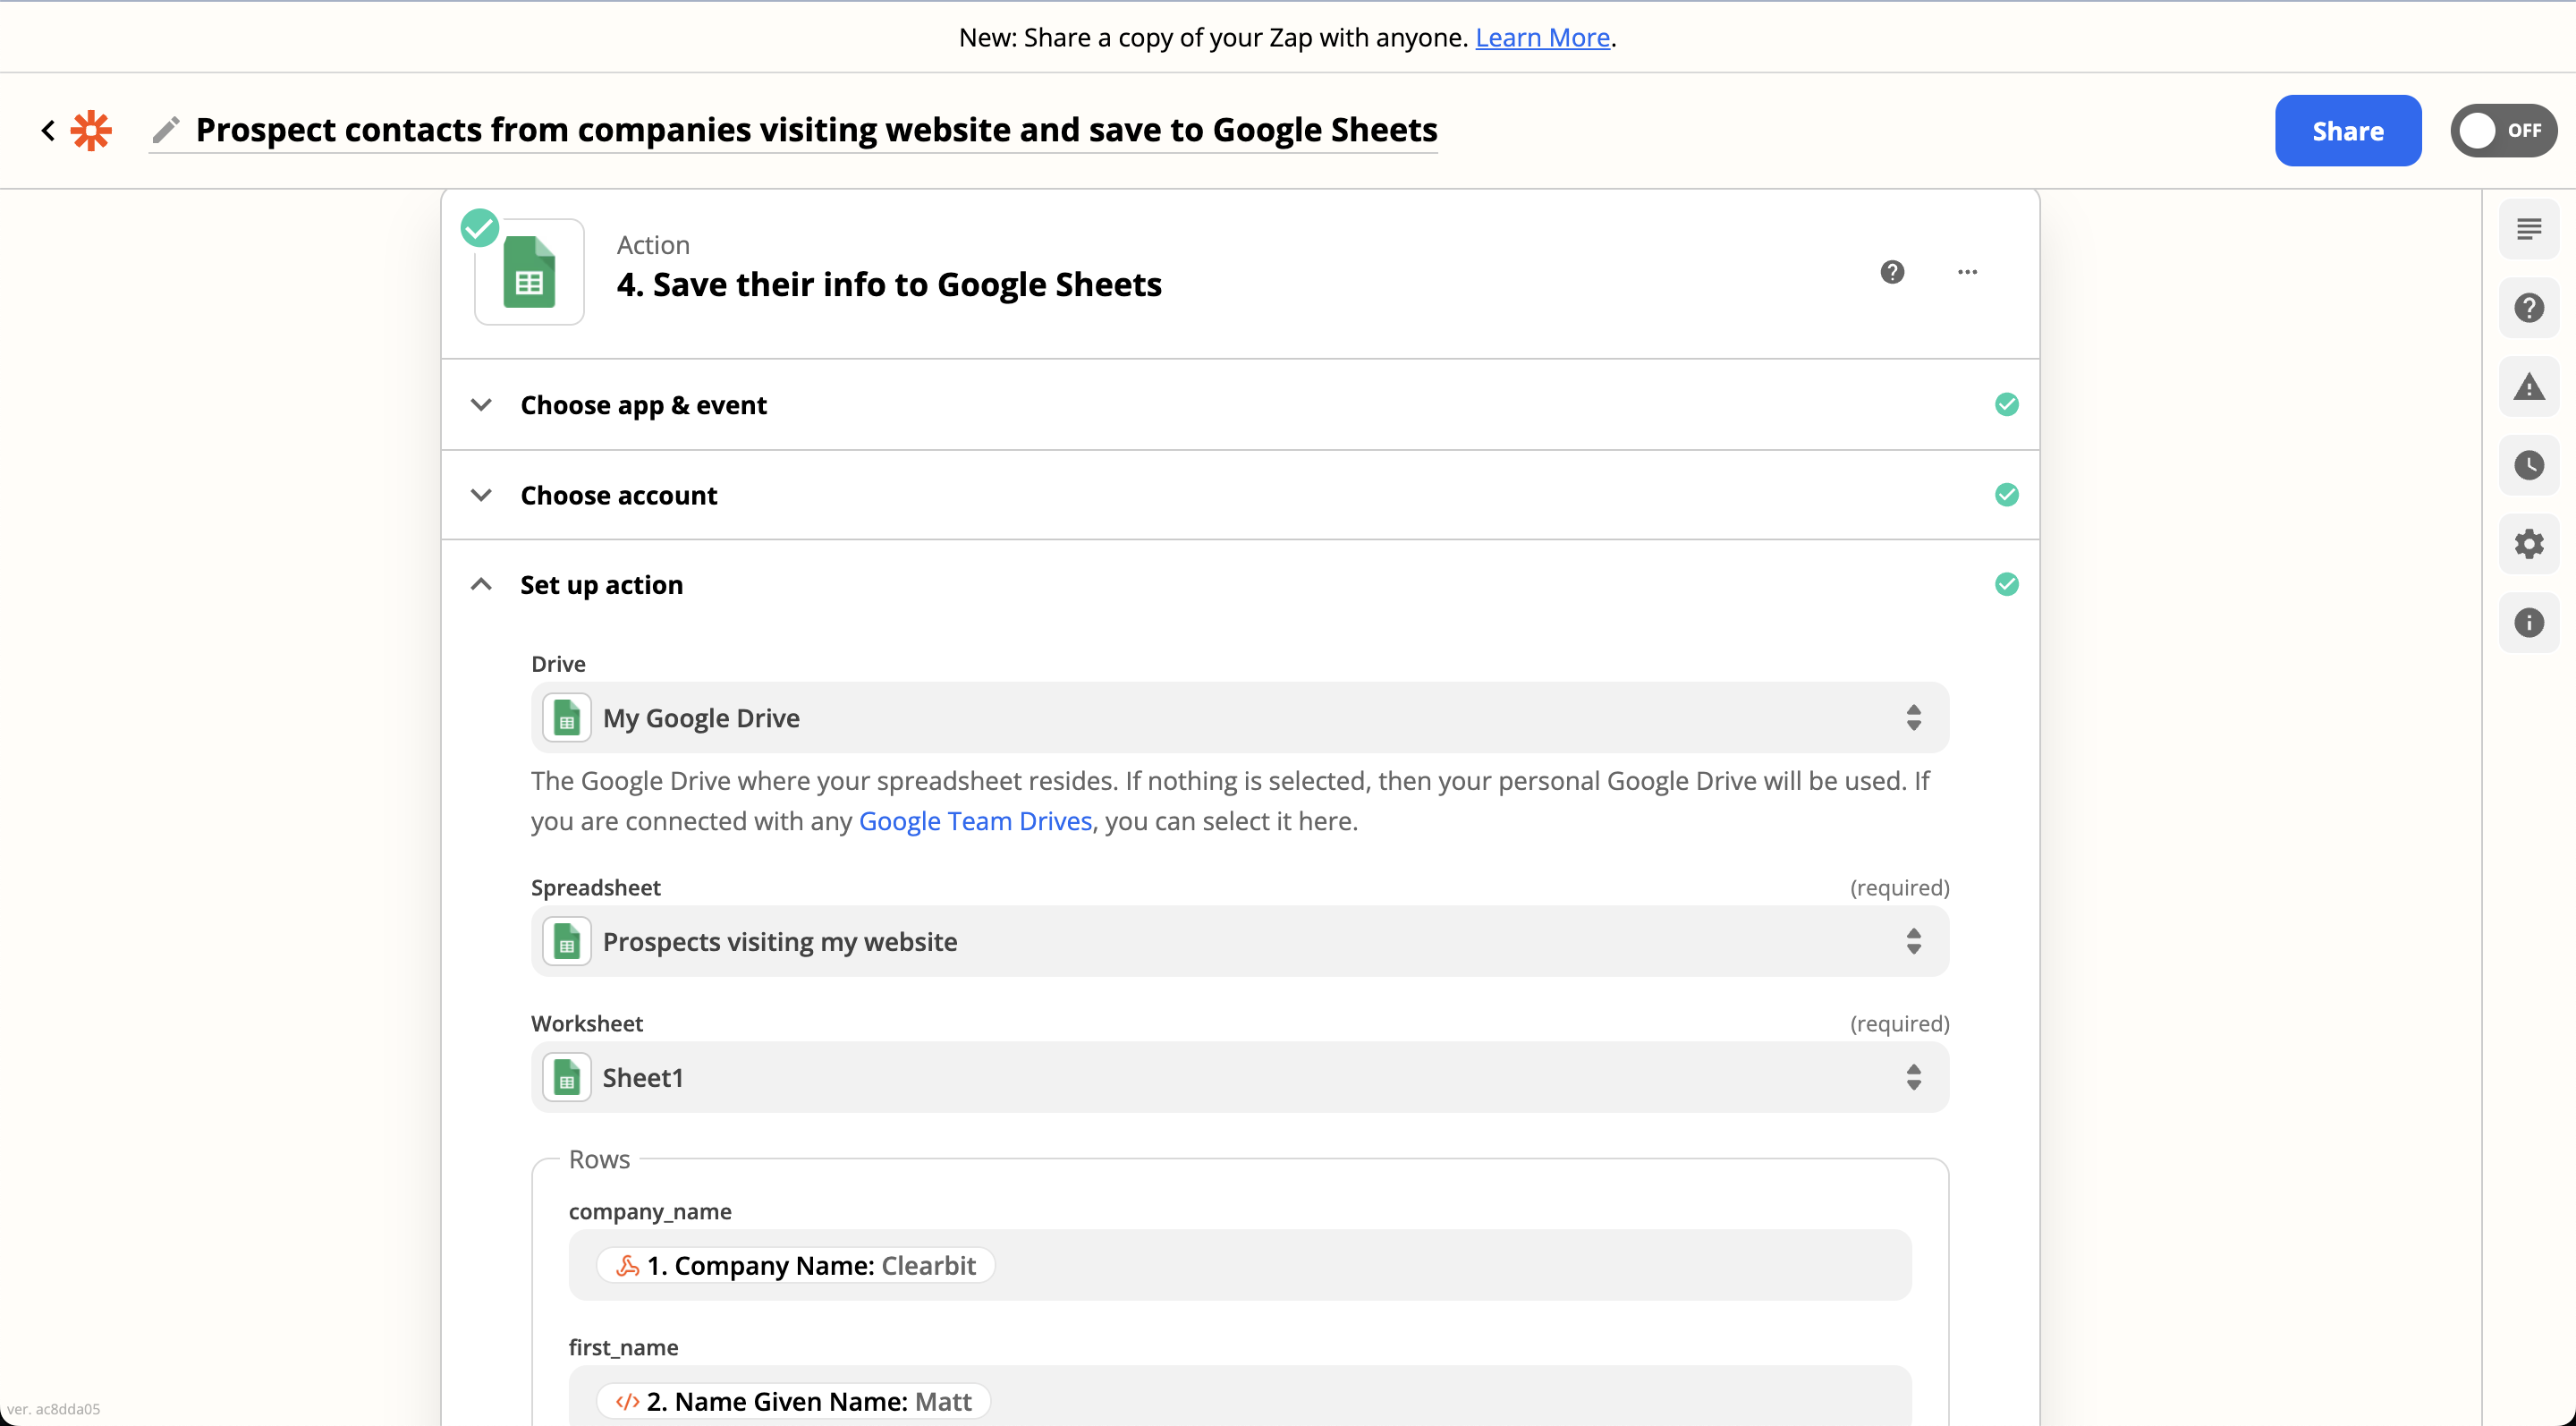The height and width of the screenshot is (1426, 2576).
Task: Open the settings gear icon in sidebar
Action: [x=2529, y=544]
